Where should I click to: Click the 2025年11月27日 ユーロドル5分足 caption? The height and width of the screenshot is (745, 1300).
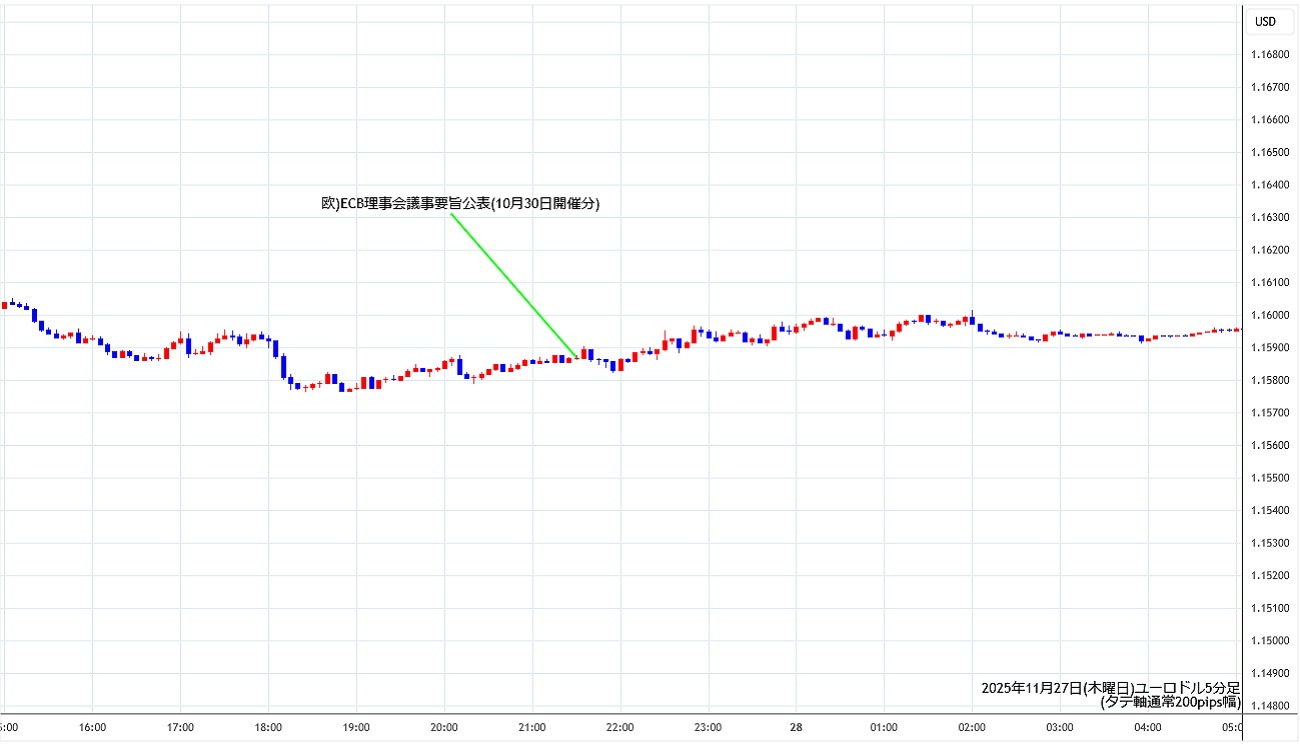1110,688
